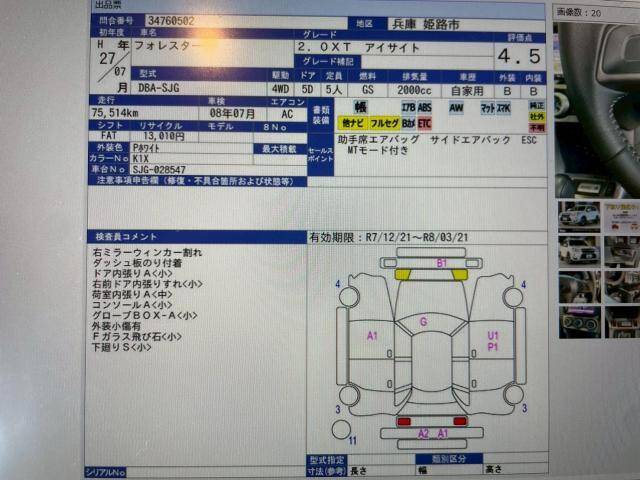
Task: Open the climate control dials thumbnail
Action: tap(579, 324)
